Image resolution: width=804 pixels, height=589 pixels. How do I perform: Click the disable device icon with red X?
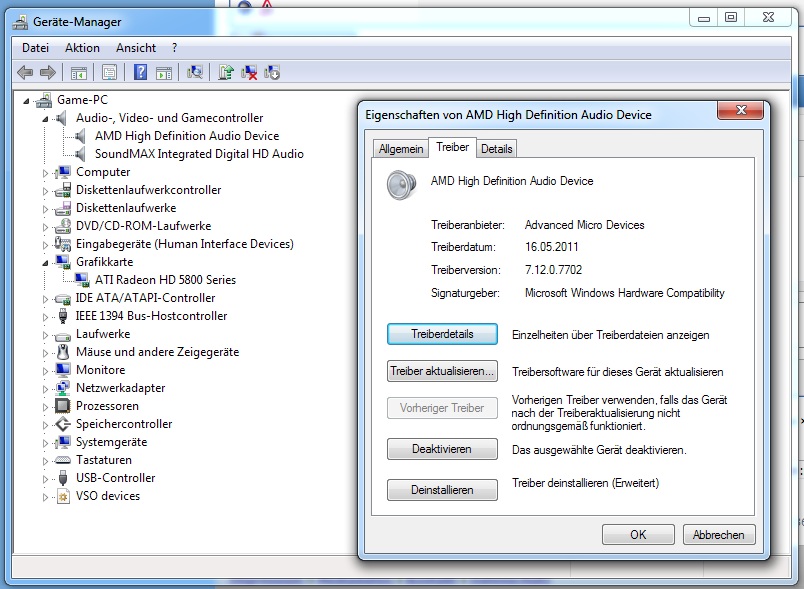(x=249, y=72)
